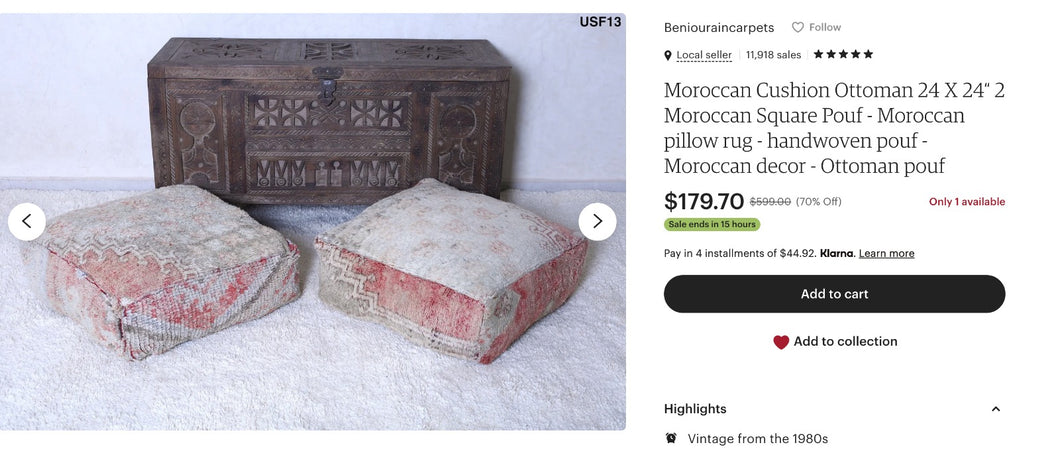Screen dimensions: 1060x453
Task: View the shop's 11,918 sales
Action: tap(773, 55)
